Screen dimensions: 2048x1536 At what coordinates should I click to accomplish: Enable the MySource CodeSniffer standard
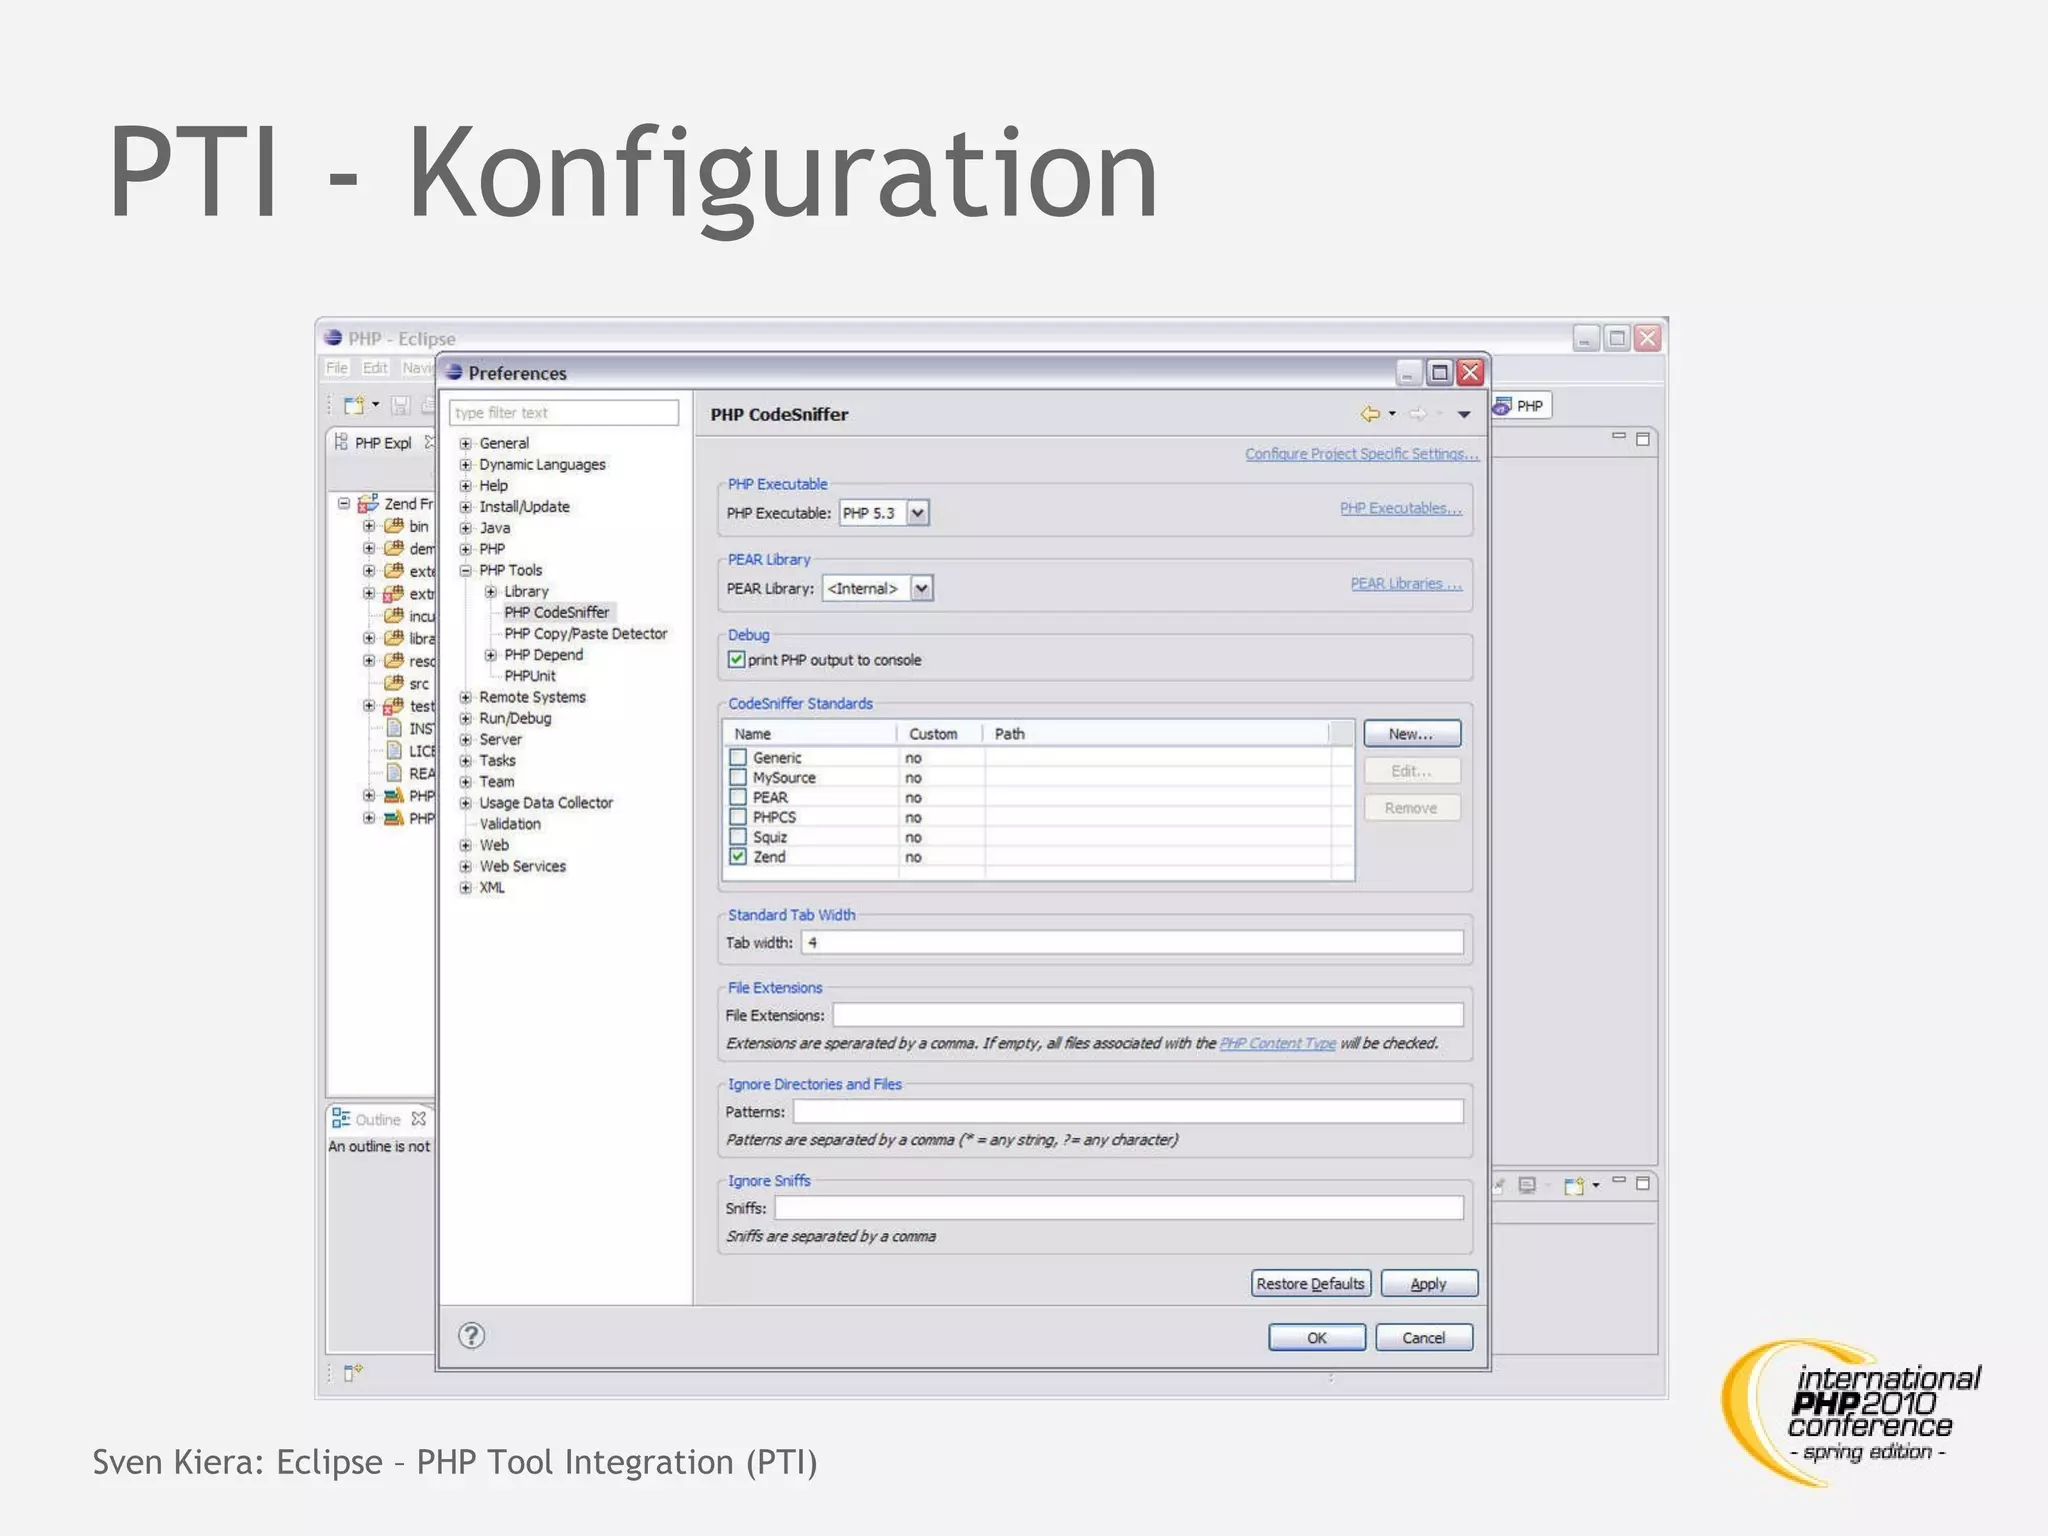(738, 777)
